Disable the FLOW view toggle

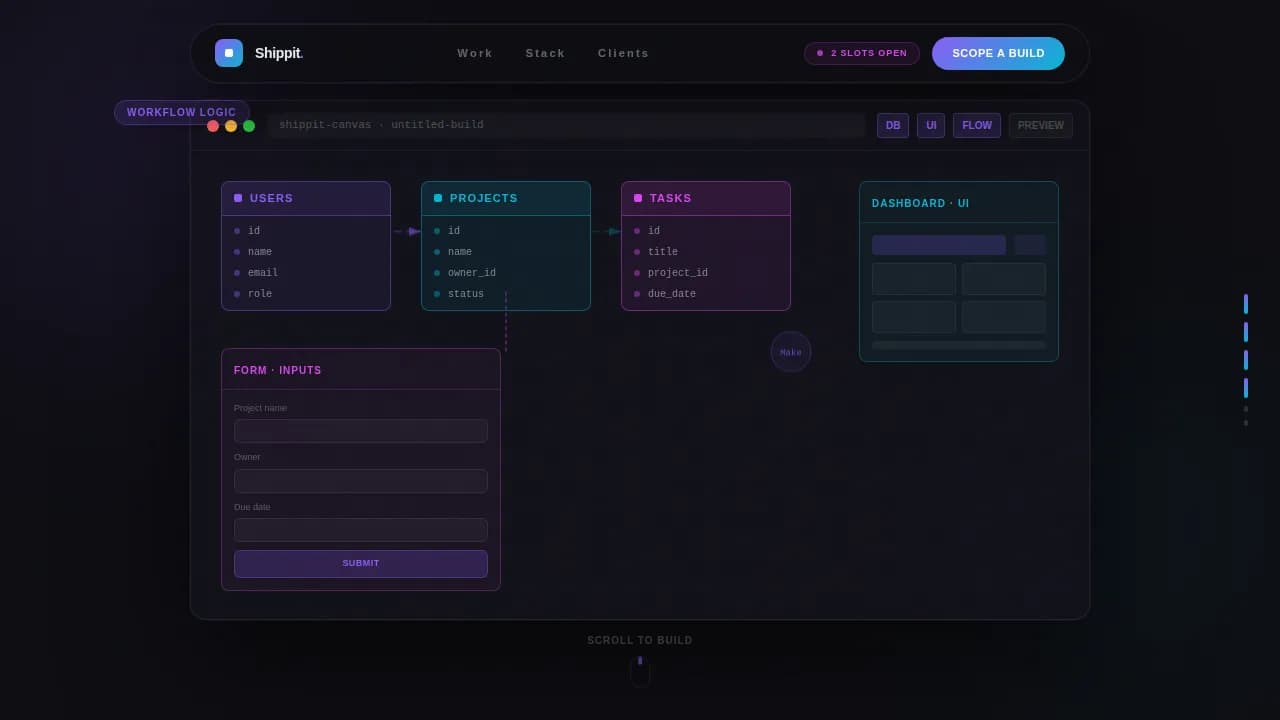[x=976, y=125]
